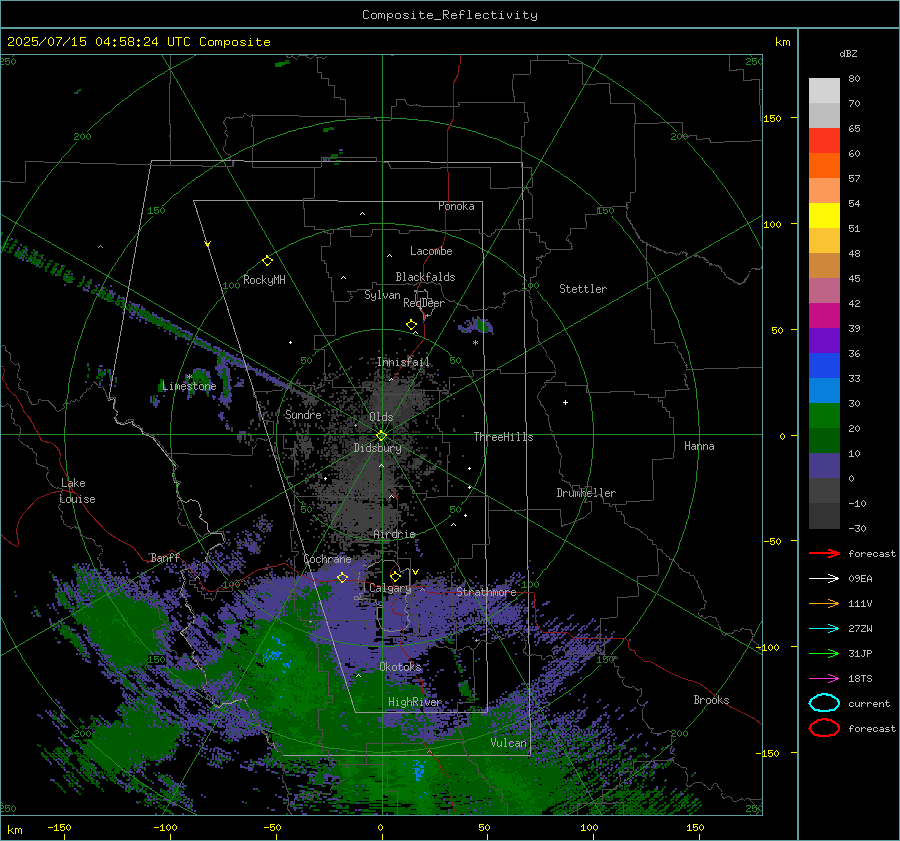Click the magenta 18TS arrow in the legend
This screenshot has height=841, width=900.
click(824, 679)
